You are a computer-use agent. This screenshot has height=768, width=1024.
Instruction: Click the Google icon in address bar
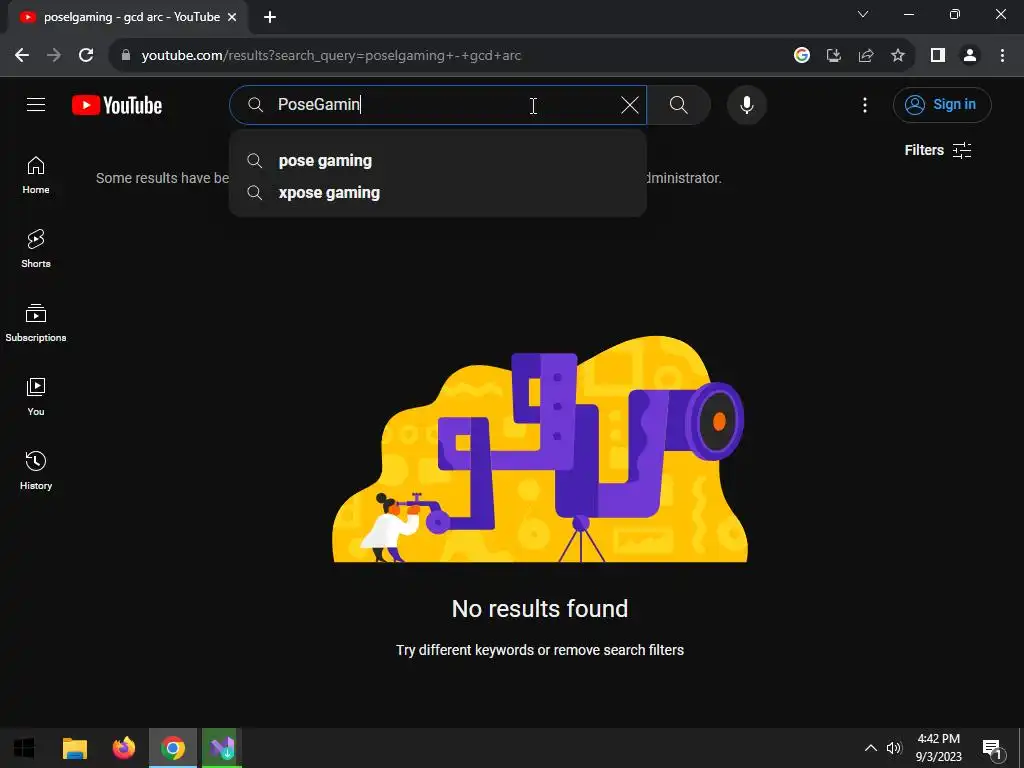(x=802, y=56)
